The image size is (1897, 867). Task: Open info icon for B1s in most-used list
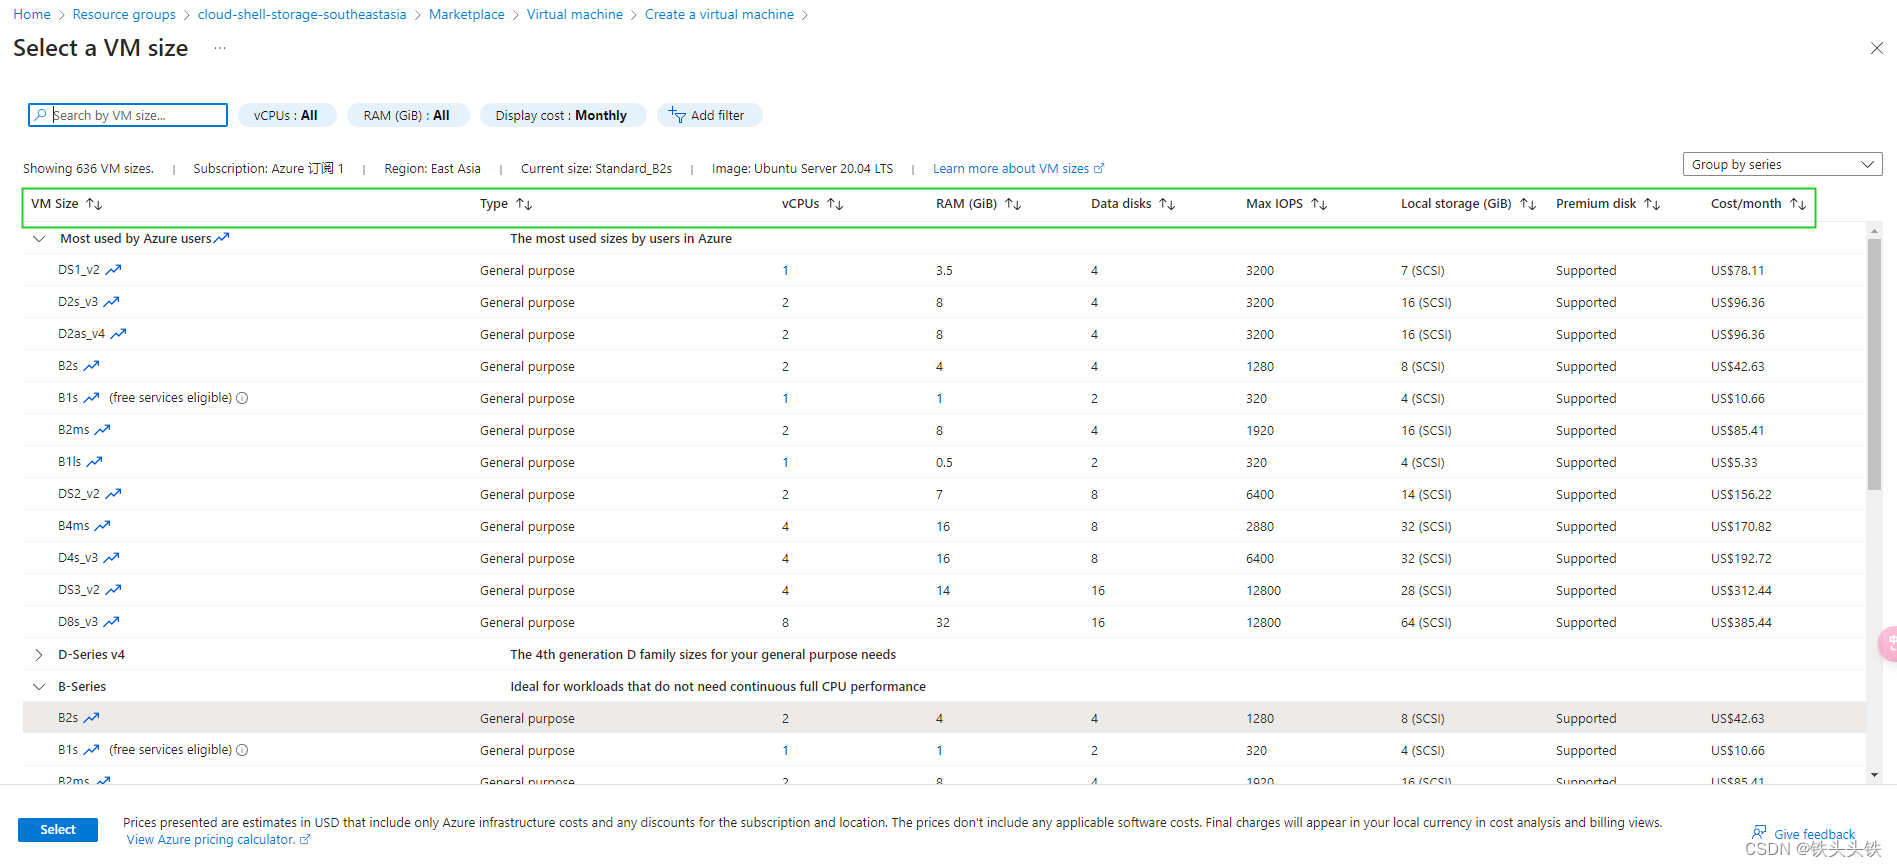(x=242, y=398)
